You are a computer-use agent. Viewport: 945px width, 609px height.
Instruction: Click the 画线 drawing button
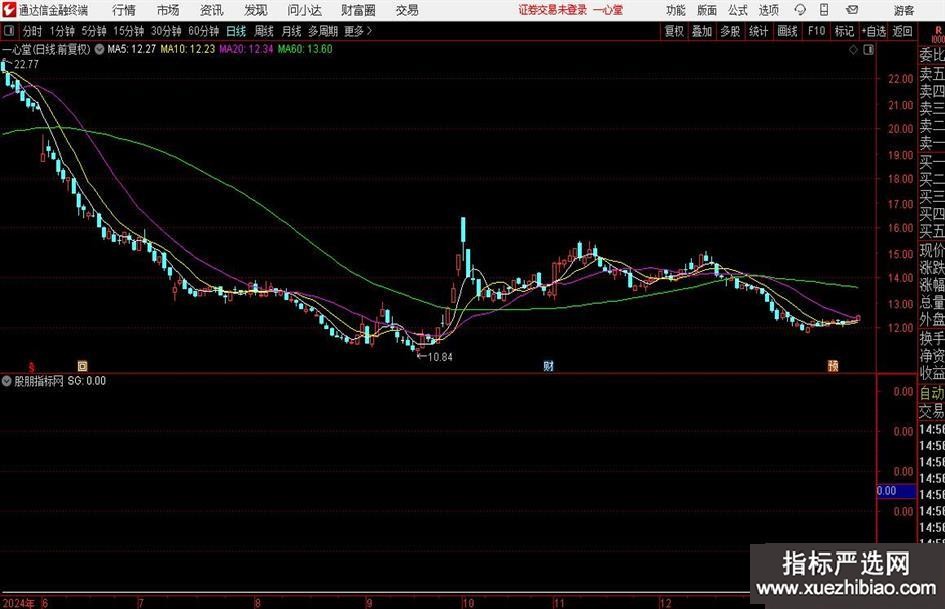tap(788, 31)
